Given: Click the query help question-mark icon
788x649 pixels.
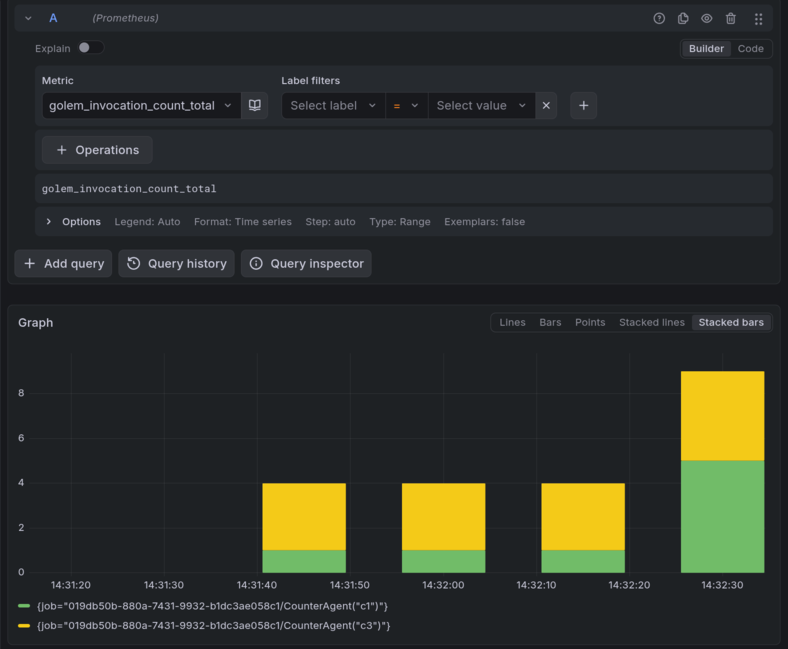Looking at the screenshot, I should (x=659, y=18).
